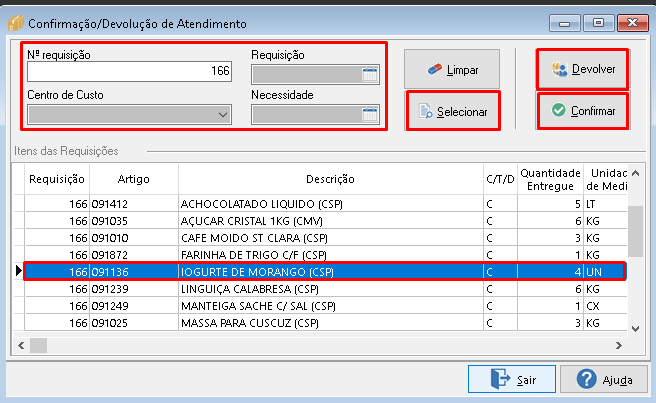Click the right arrow of horizontal scrollbar
656x403 pixels.
pos(619,346)
